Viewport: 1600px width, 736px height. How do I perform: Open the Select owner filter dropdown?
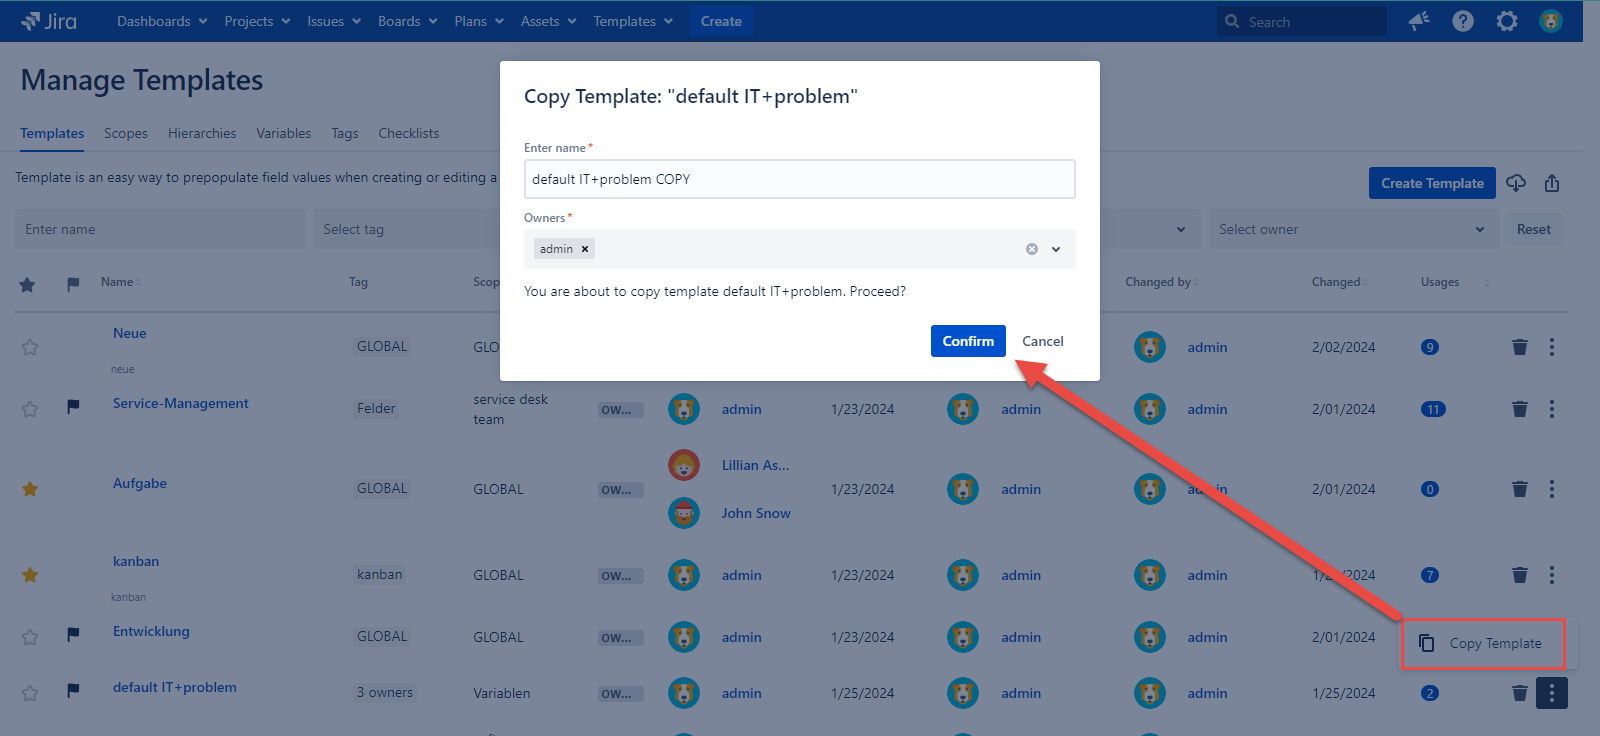point(1352,229)
